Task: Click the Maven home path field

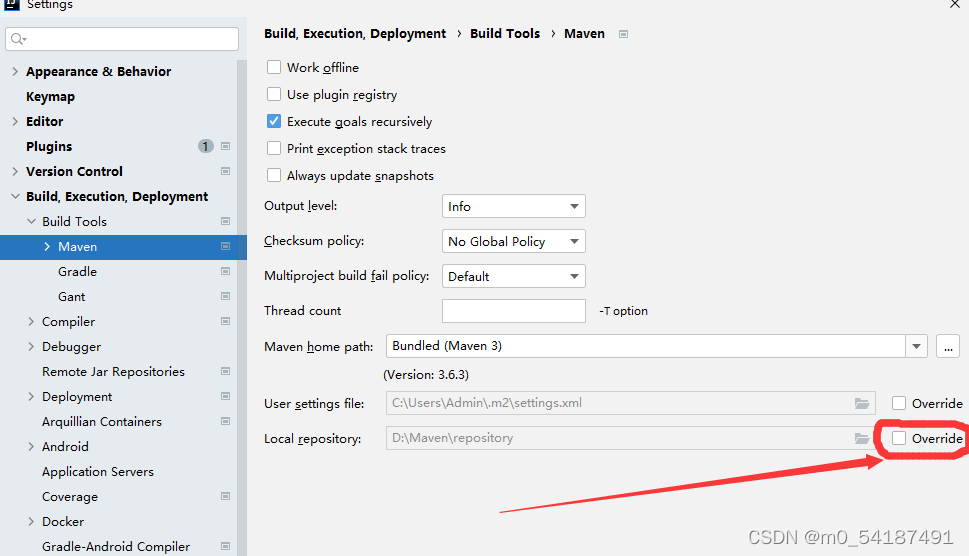Action: coord(646,346)
